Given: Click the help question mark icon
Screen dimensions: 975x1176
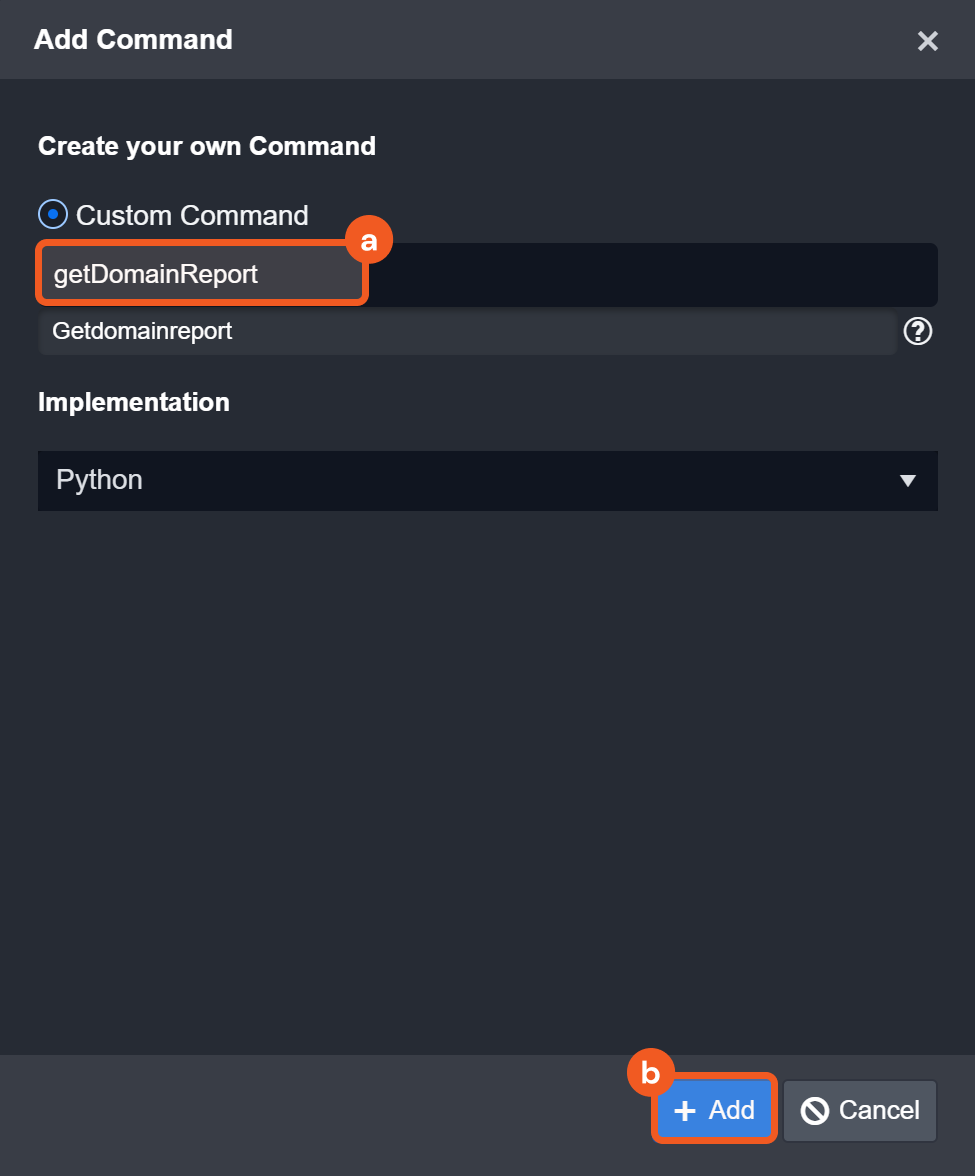Looking at the screenshot, I should 917,331.
